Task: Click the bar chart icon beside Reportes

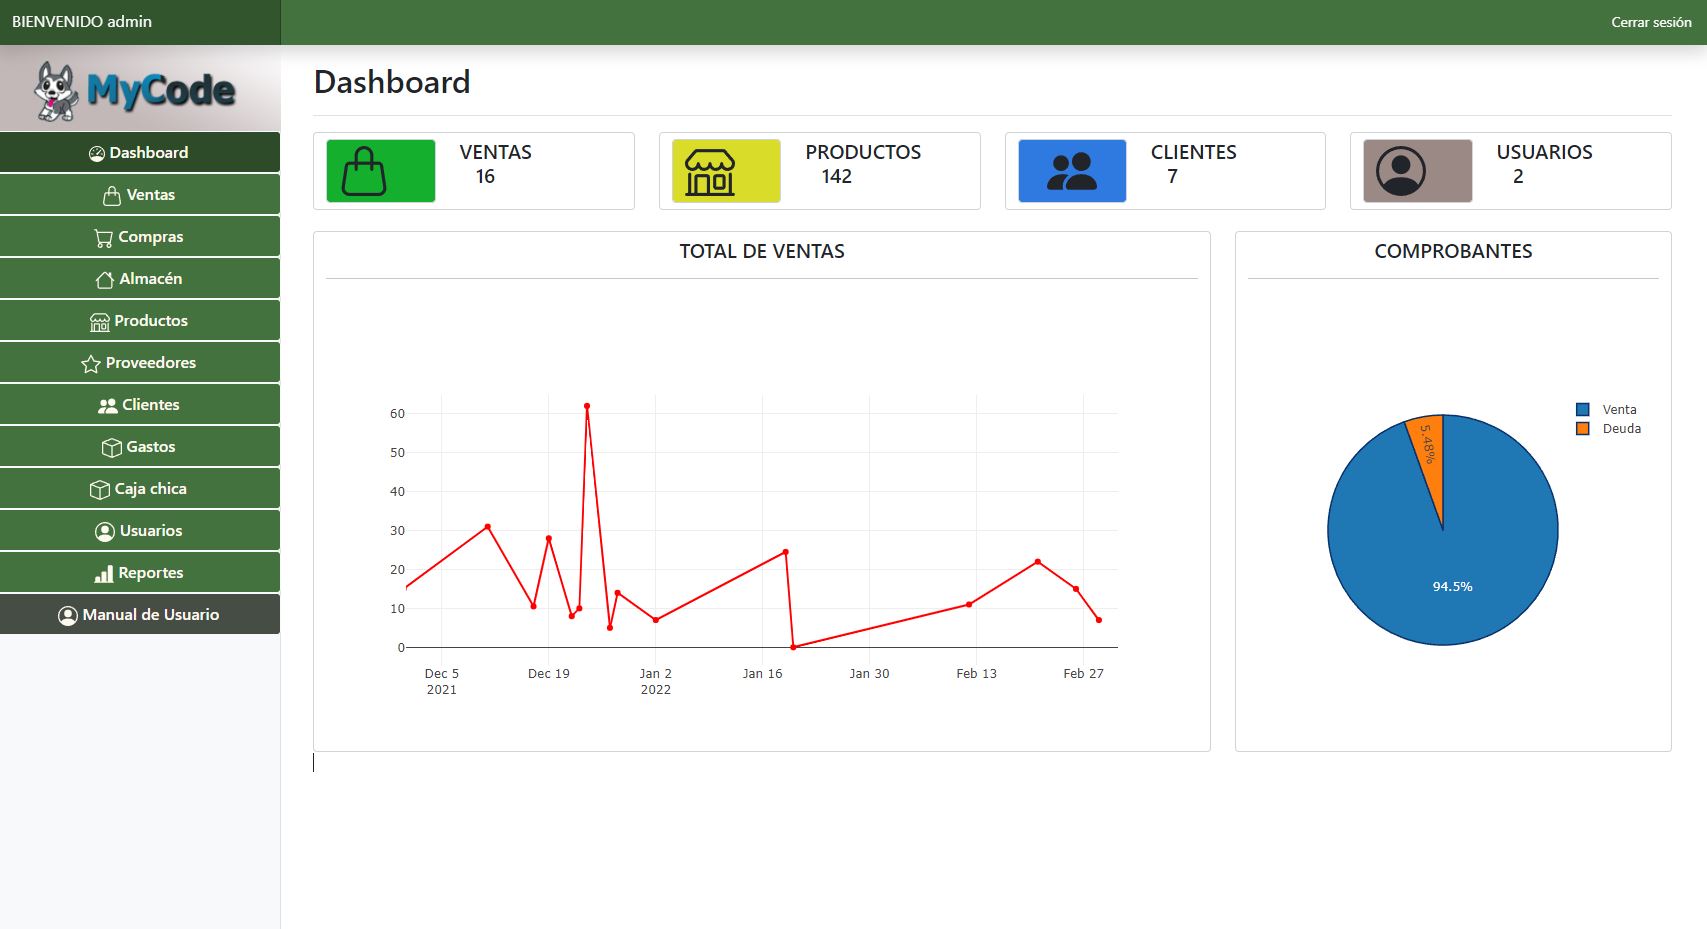Action: tap(104, 574)
